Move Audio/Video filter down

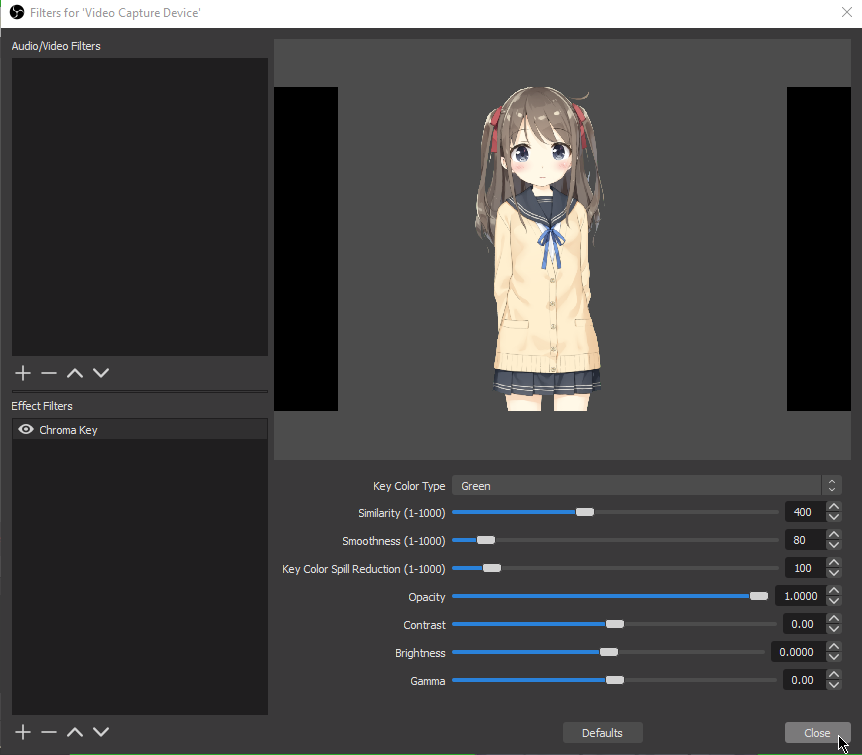click(x=100, y=373)
